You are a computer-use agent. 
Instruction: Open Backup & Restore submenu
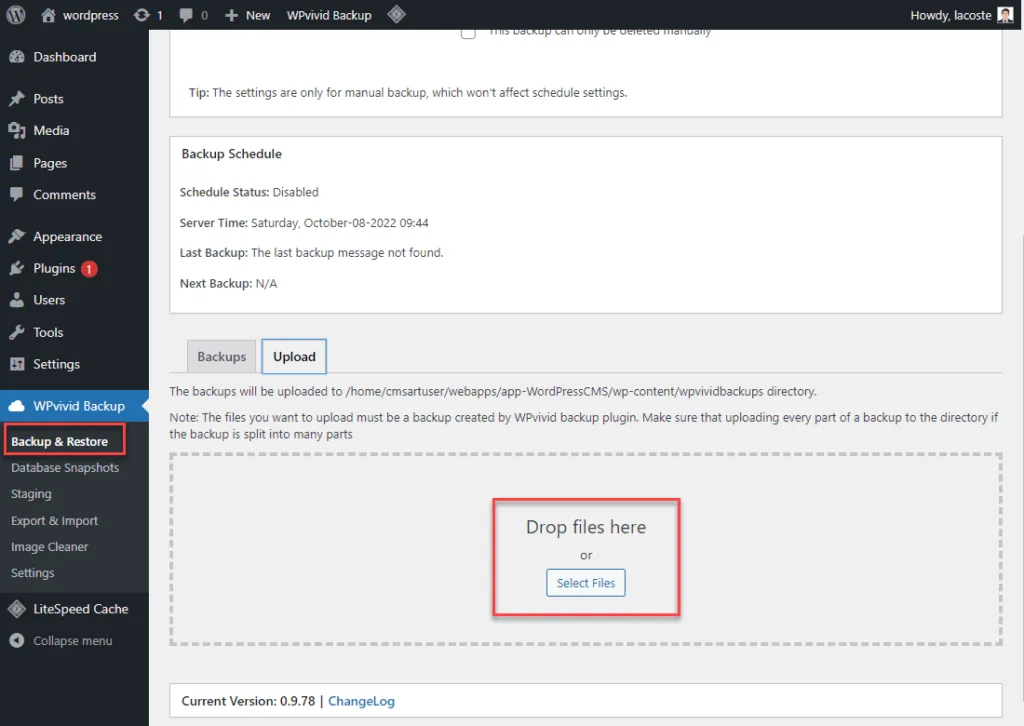click(59, 441)
